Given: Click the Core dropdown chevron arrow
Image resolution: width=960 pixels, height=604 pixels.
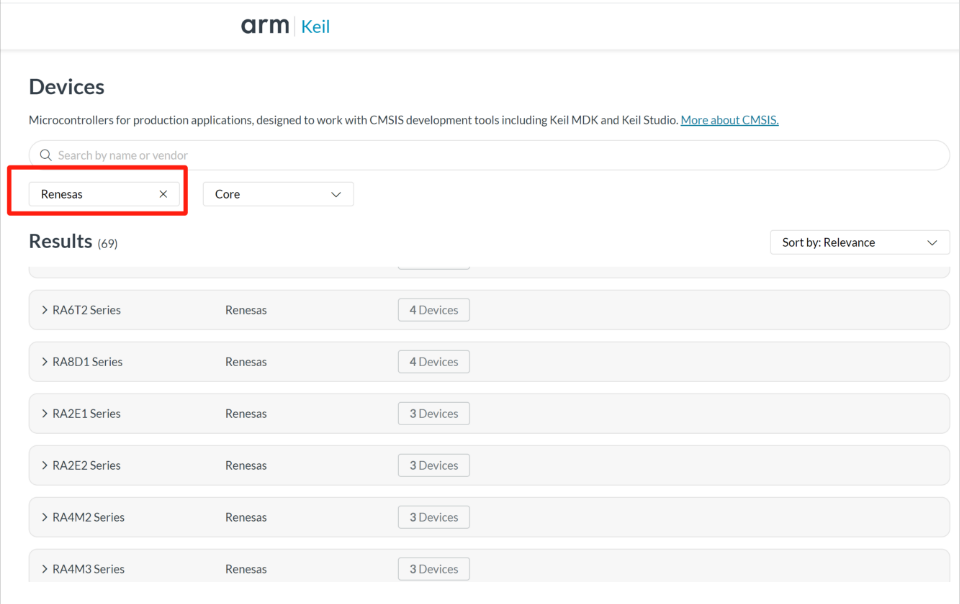Looking at the screenshot, I should point(336,195).
